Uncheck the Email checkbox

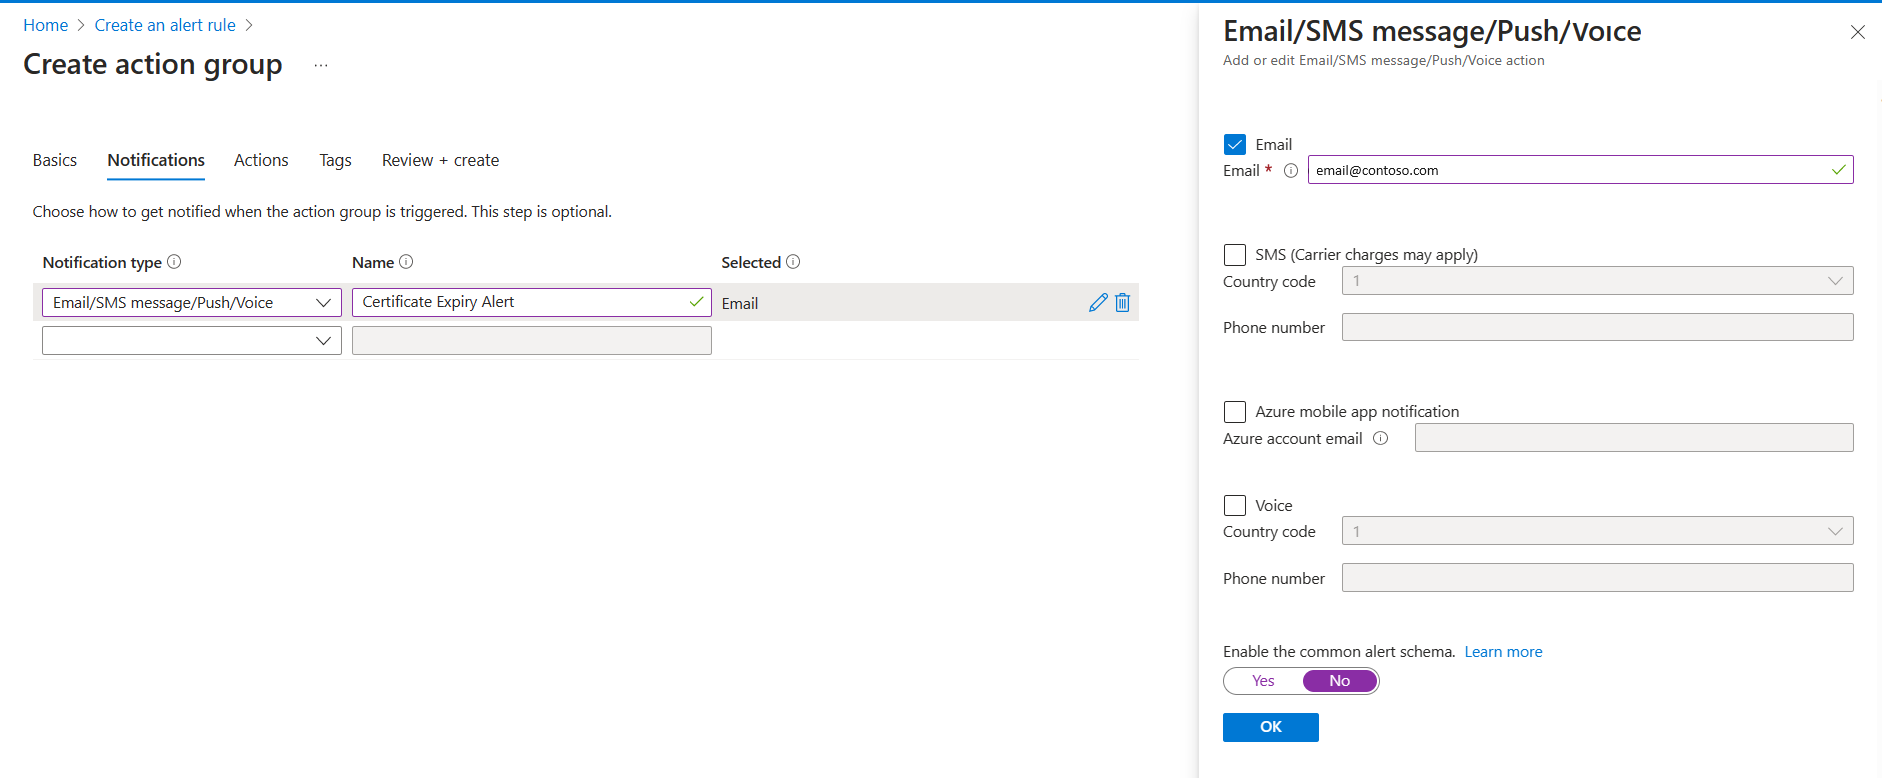click(1235, 145)
